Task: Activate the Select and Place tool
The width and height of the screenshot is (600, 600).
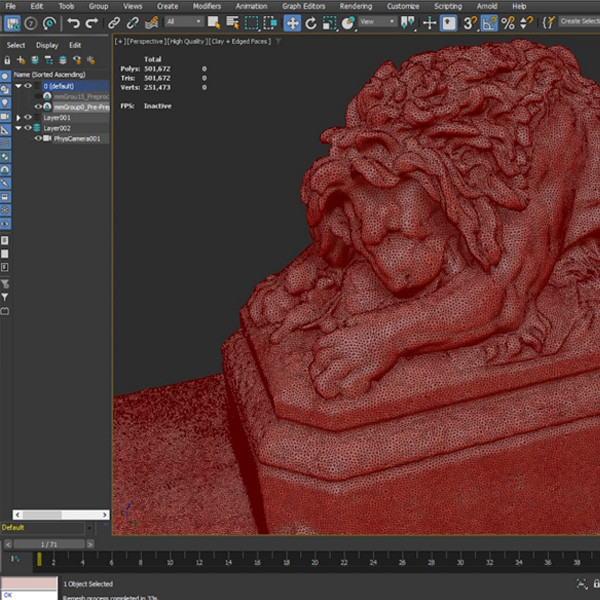Action: tap(348, 23)
